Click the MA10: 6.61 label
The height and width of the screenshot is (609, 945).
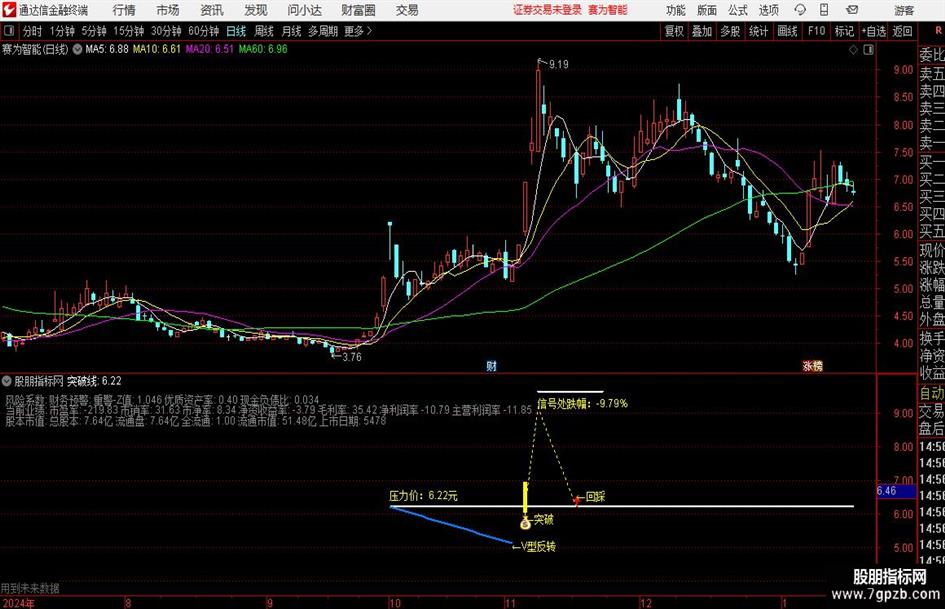[x=157, y=49]
